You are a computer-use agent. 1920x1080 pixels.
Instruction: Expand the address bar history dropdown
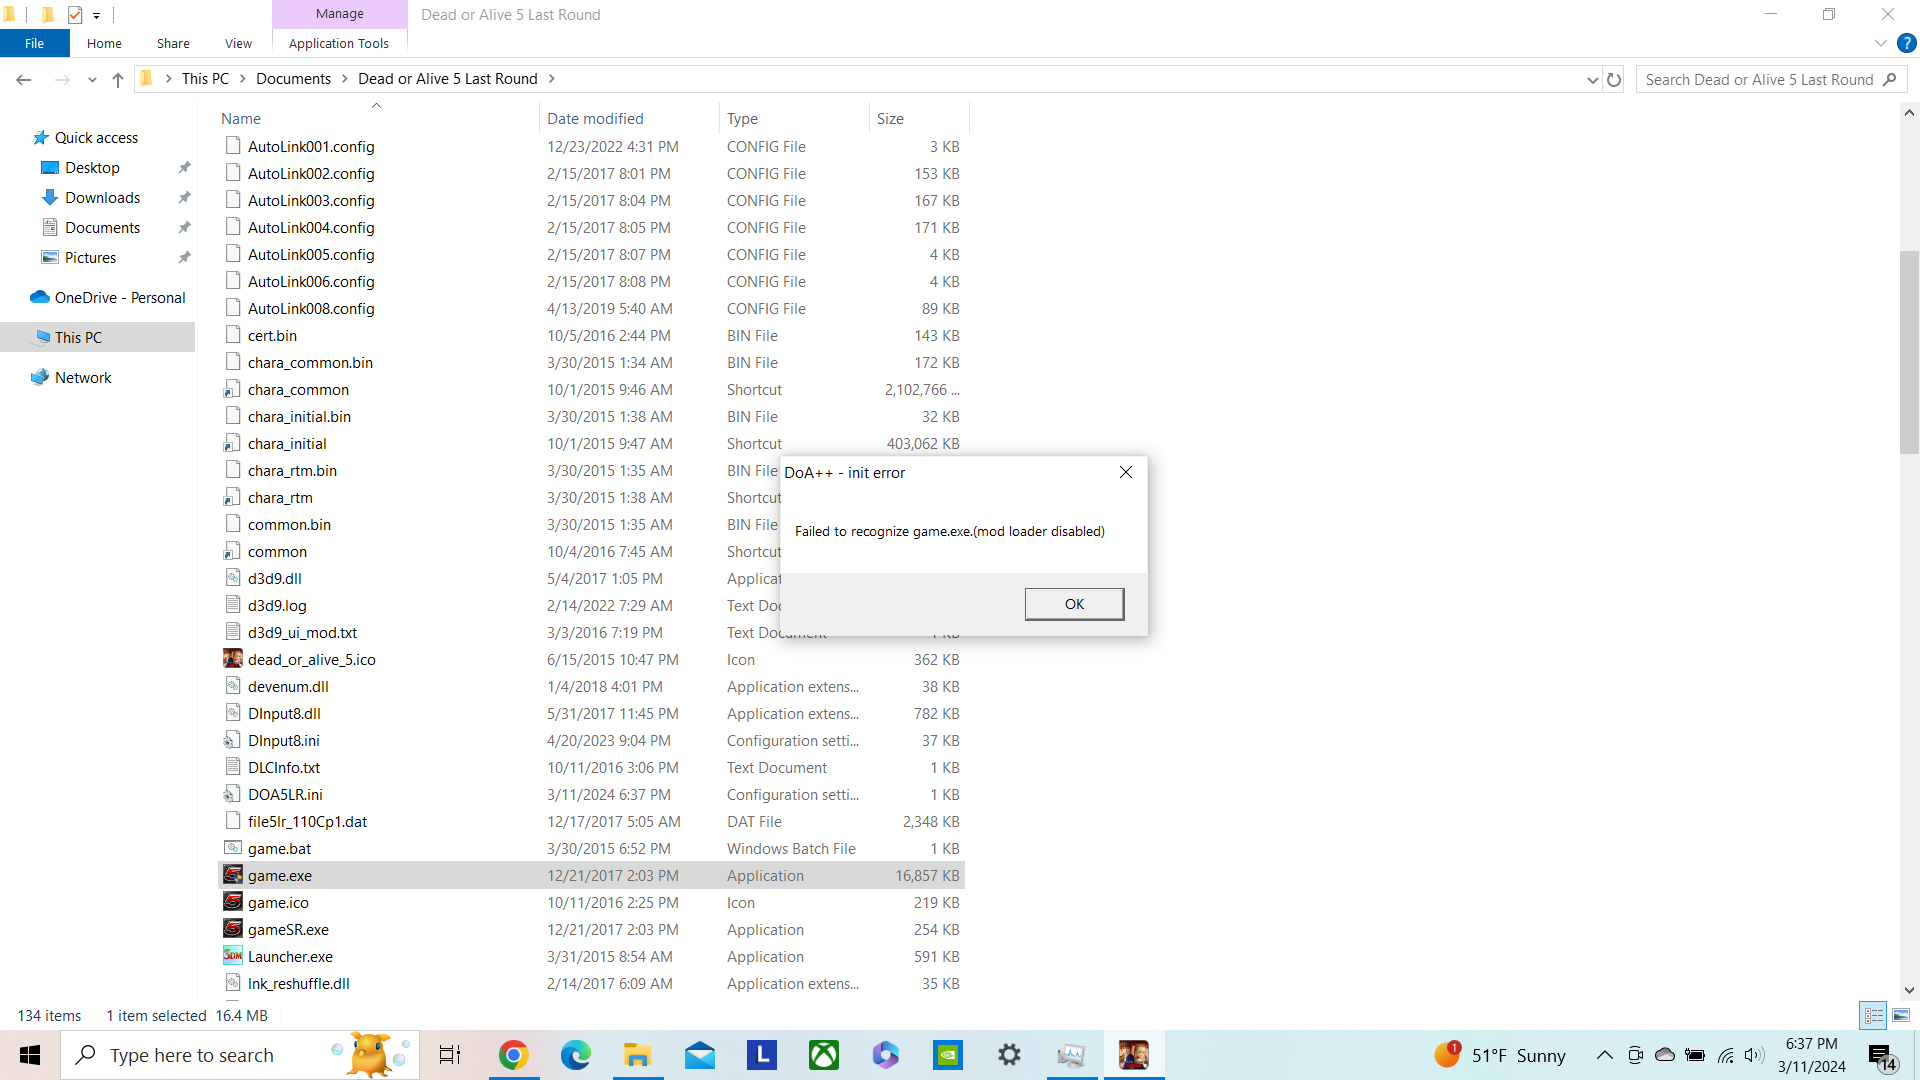[x=1592, y=79]
